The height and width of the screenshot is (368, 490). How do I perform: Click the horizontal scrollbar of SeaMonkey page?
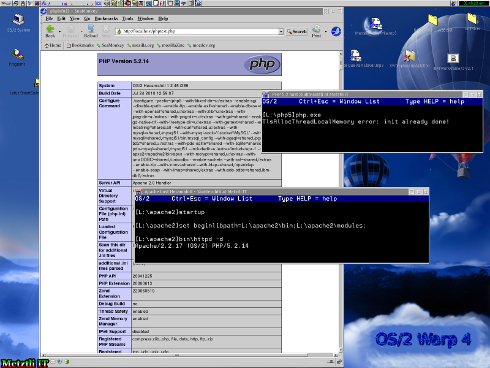[x=189, y=355]
